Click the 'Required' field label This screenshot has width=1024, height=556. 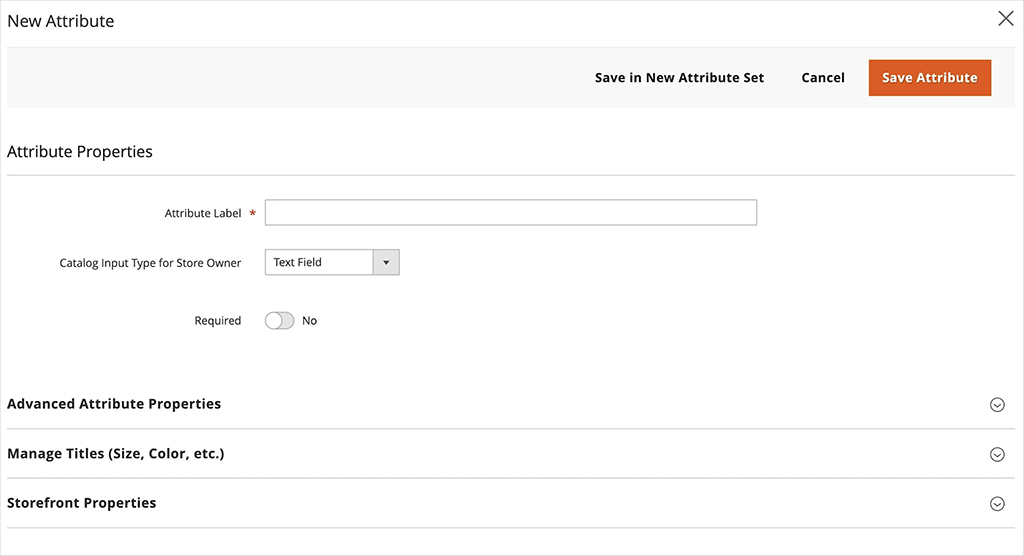click(217, 321)
